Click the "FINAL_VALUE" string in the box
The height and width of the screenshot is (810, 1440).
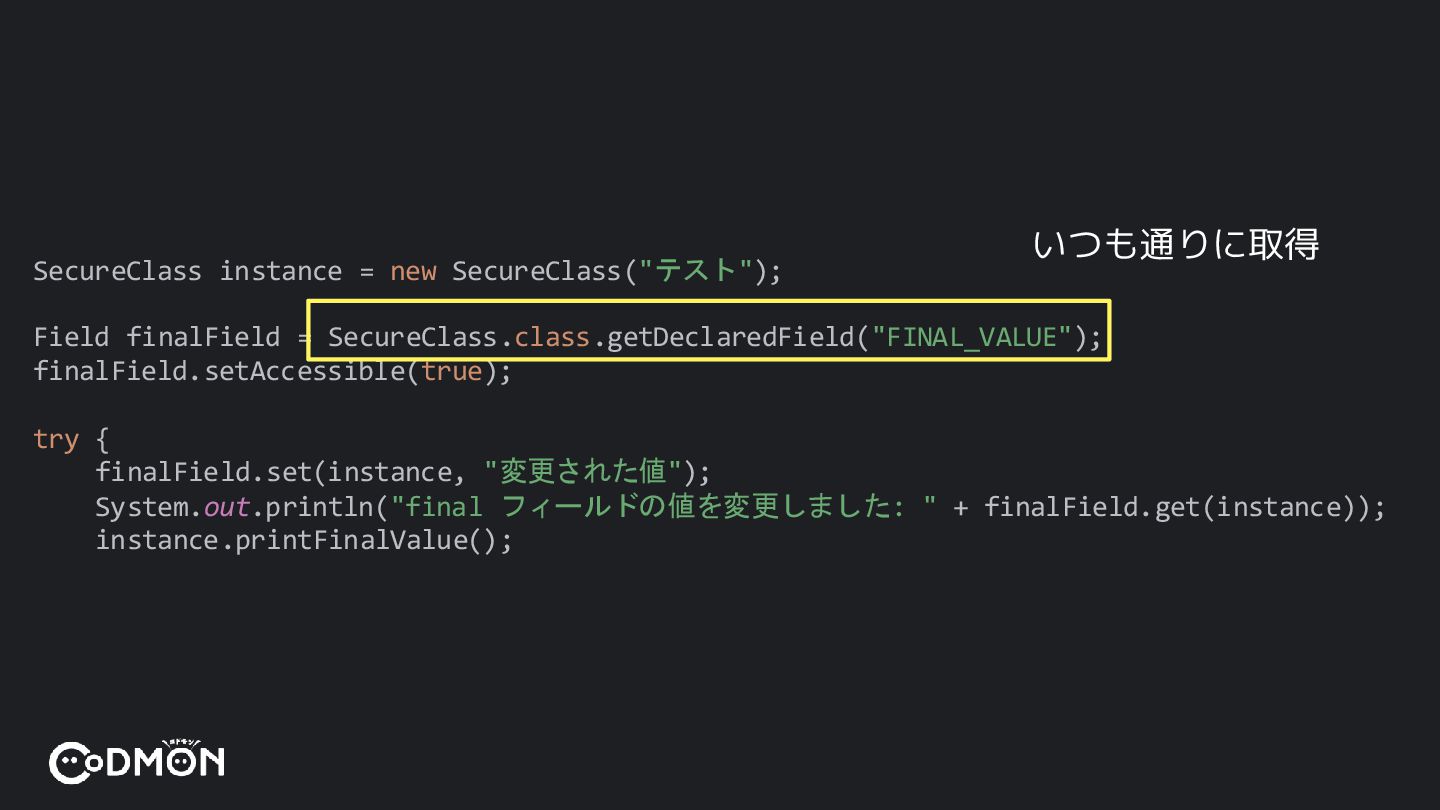click(972, 337)
